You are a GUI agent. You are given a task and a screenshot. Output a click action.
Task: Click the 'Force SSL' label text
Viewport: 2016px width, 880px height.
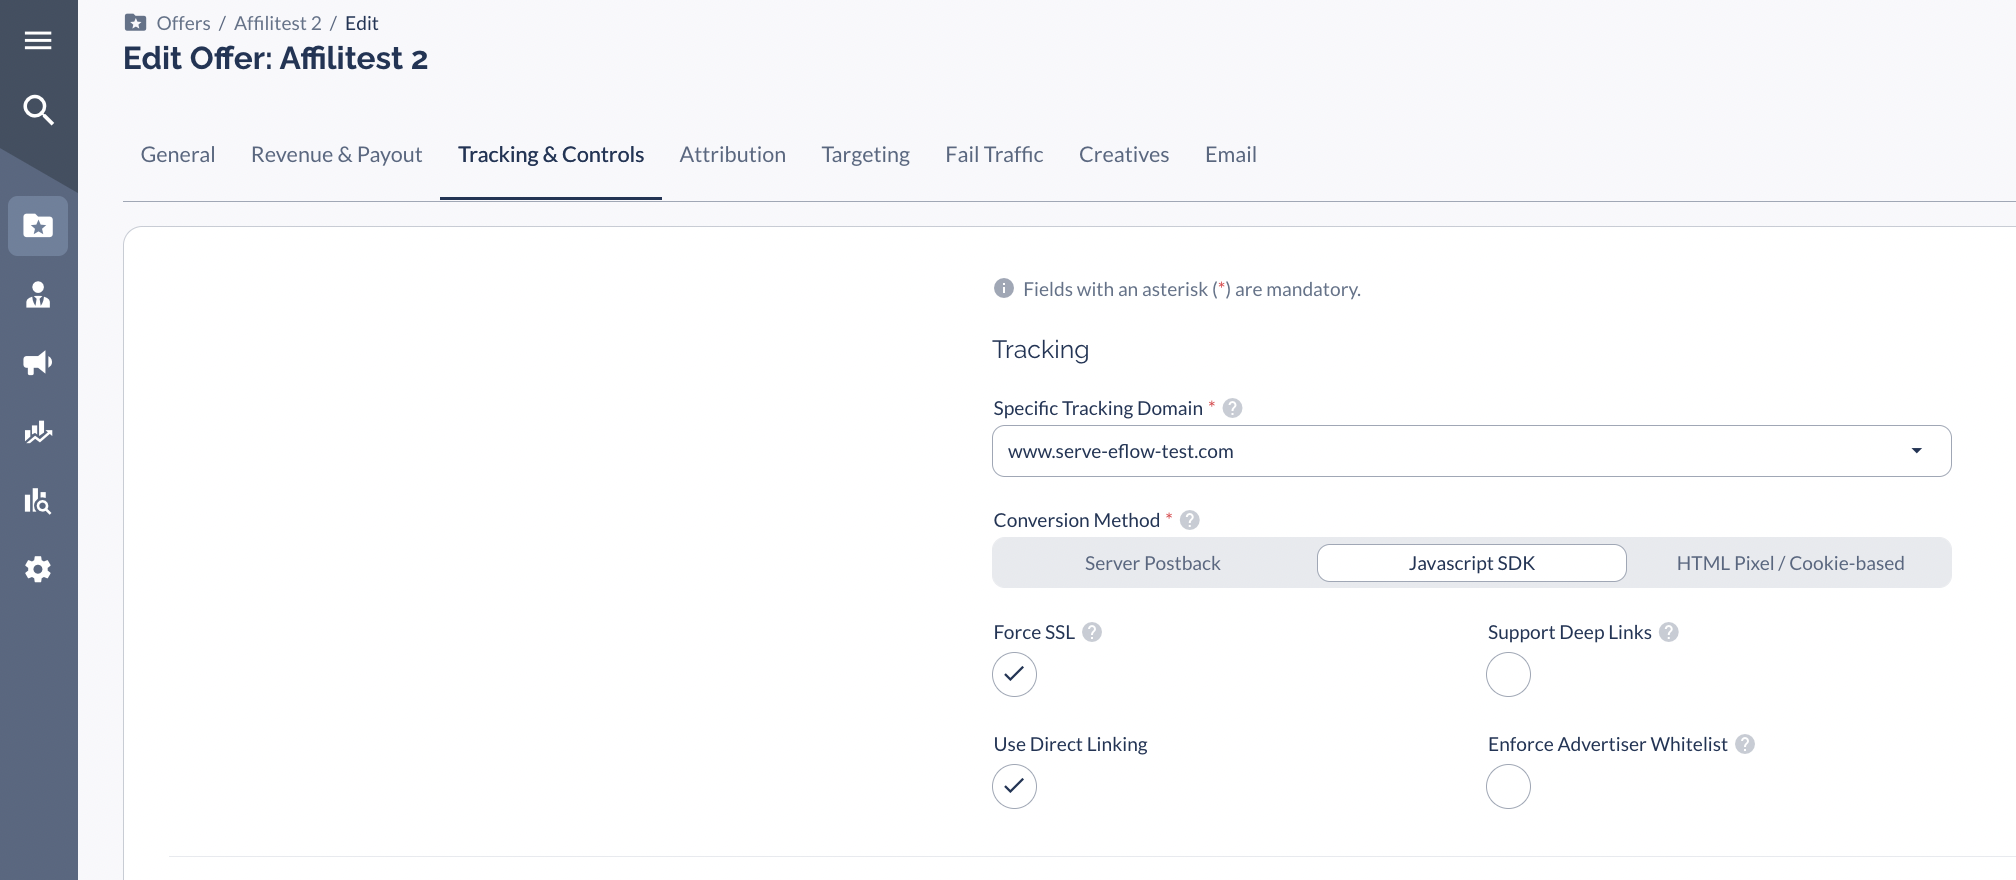tap(1034, 632)
